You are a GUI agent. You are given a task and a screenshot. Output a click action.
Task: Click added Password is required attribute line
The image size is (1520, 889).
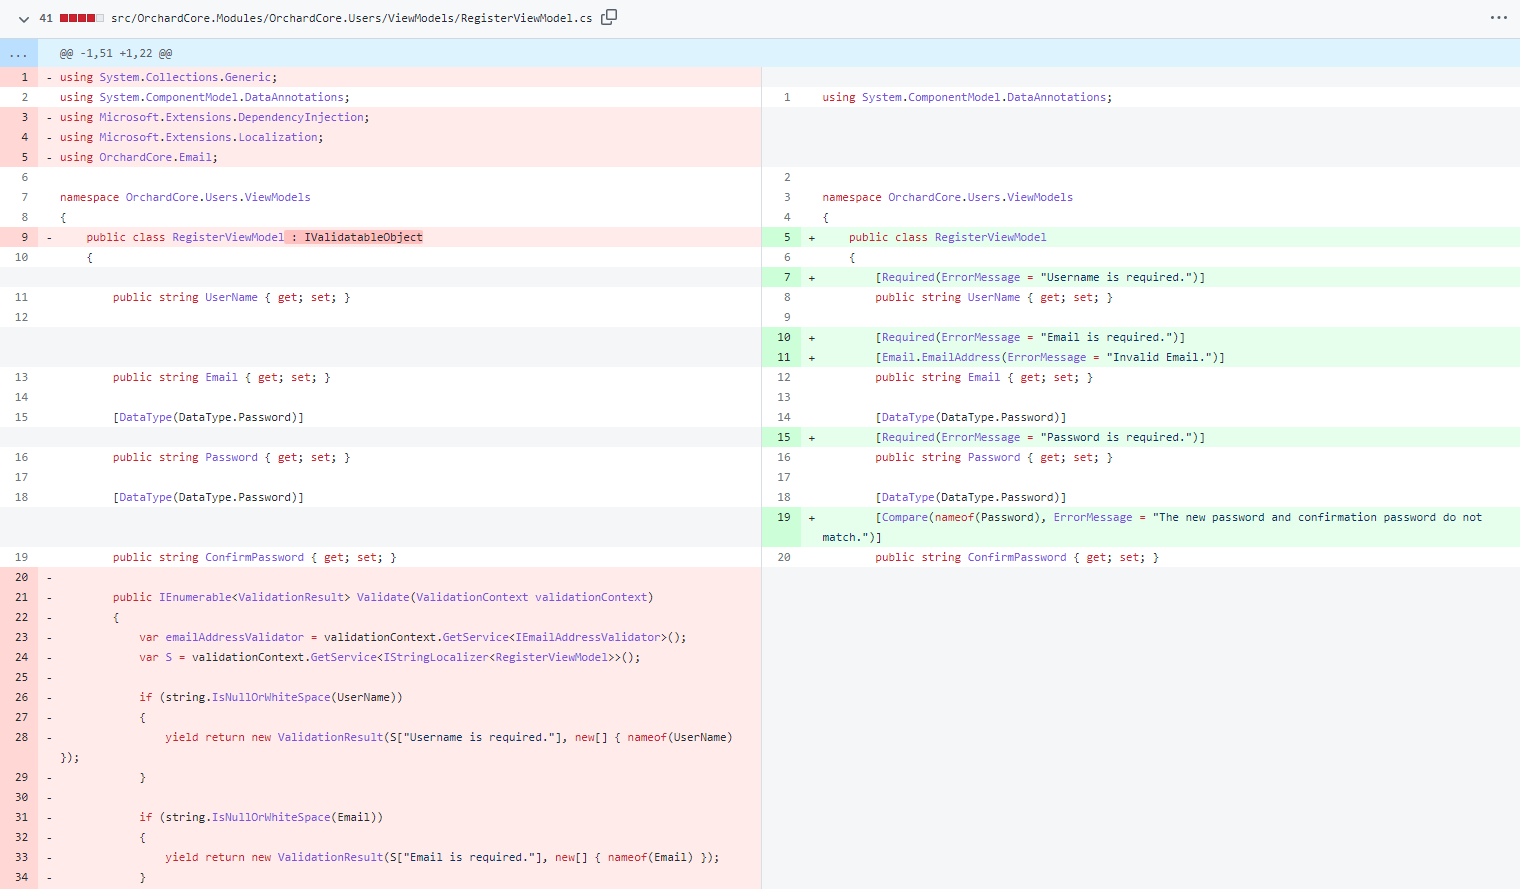[1040, 437]
